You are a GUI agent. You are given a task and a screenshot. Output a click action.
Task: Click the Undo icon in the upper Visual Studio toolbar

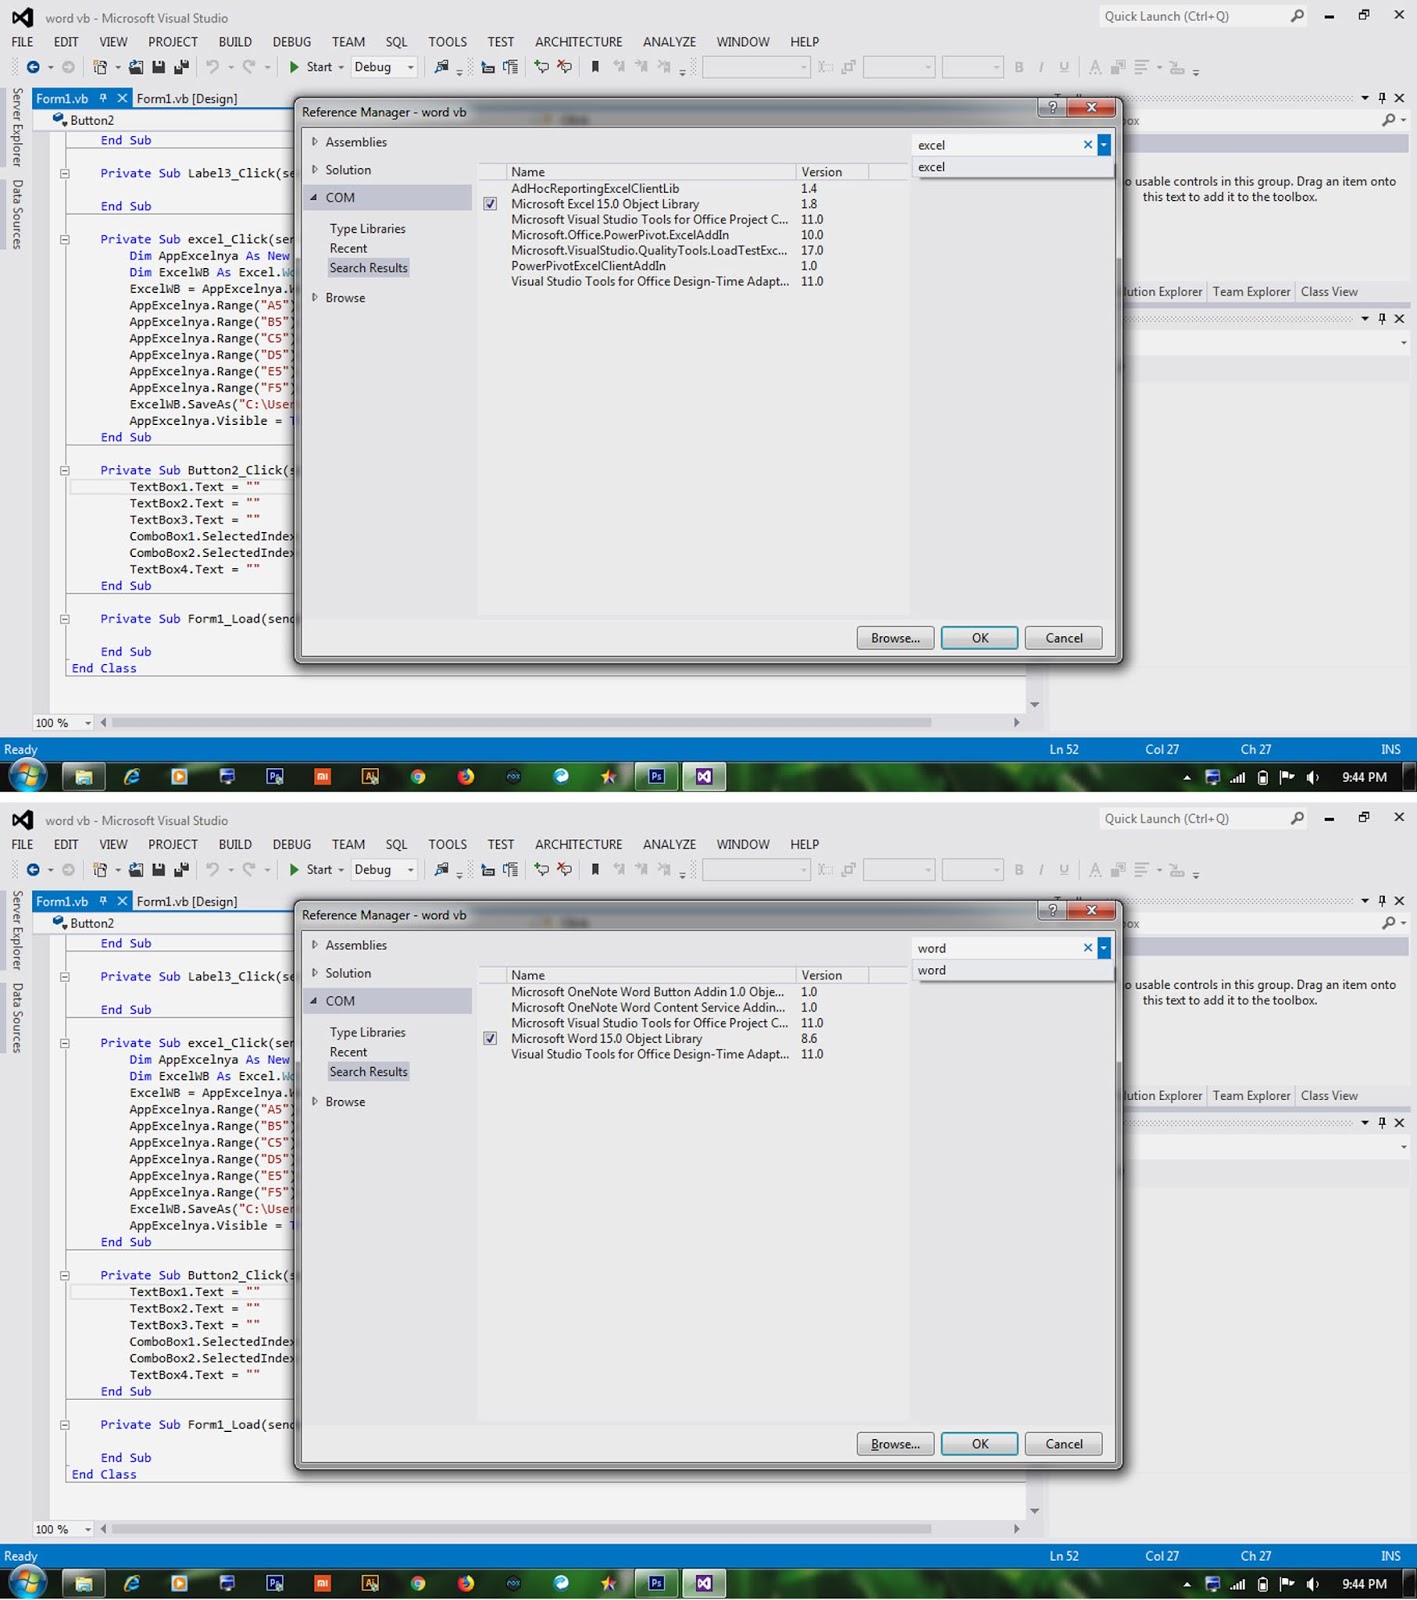[213, 67]
